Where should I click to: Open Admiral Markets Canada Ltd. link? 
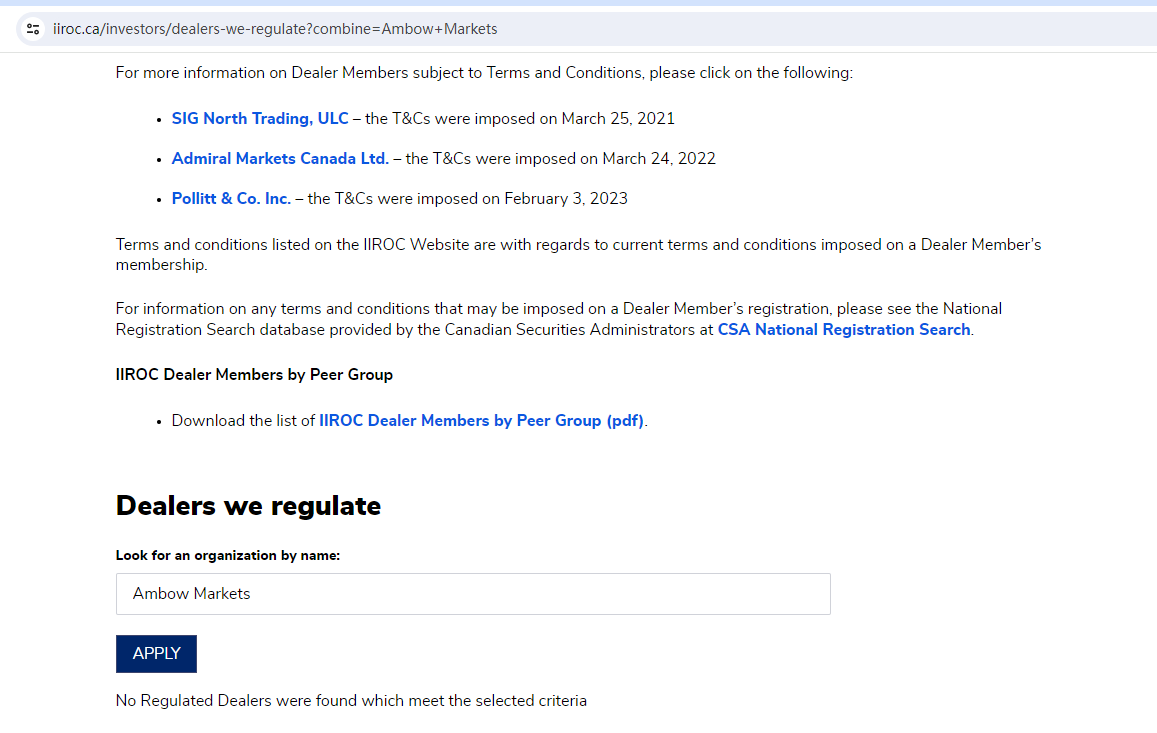coord(280,159)
